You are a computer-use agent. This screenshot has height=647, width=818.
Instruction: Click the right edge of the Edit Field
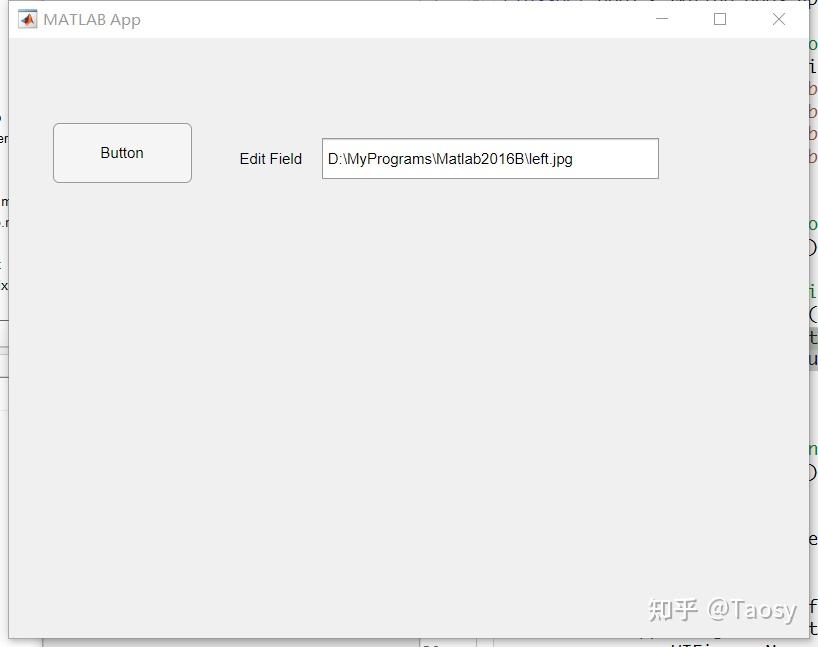657,158
